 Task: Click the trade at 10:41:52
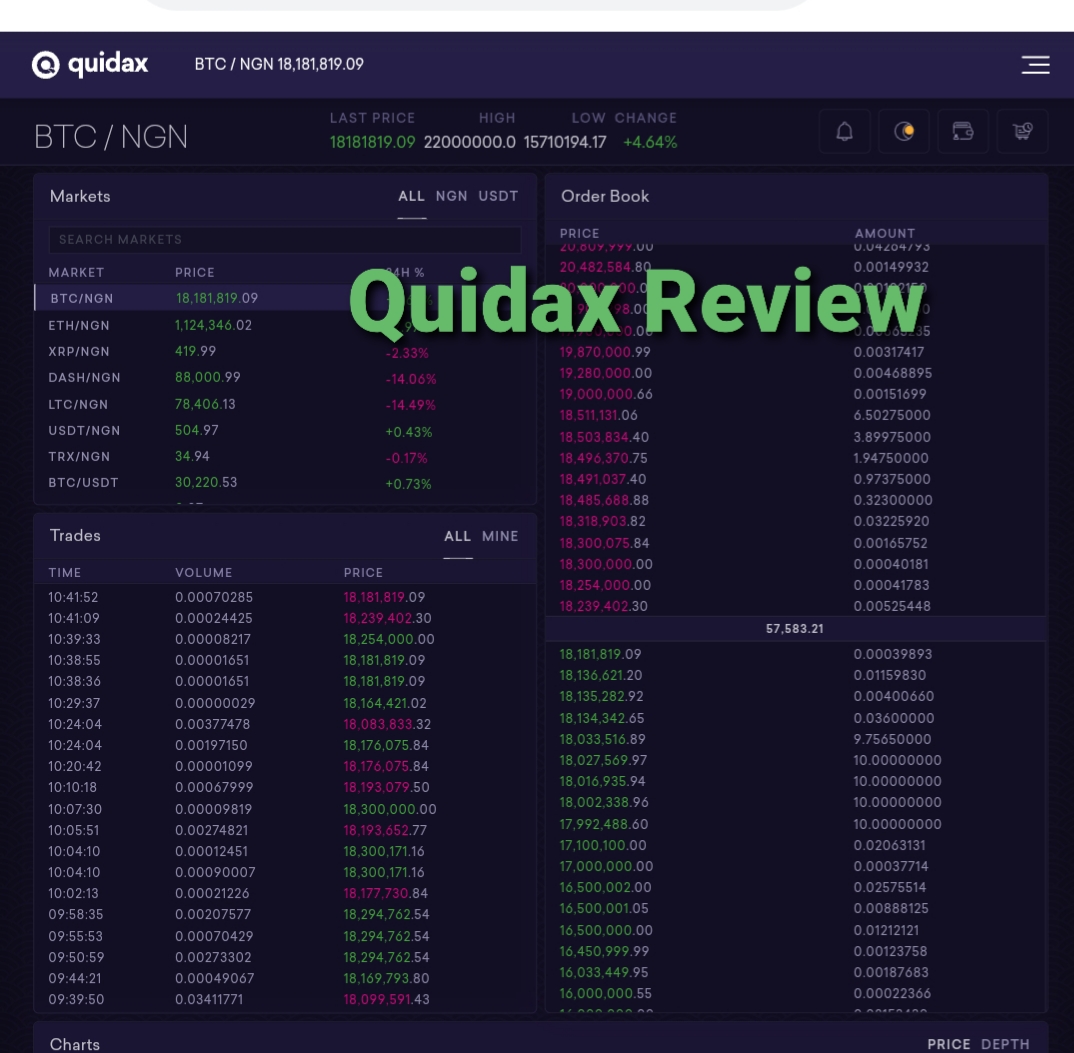pyautogui.click(x=285, y=597)
